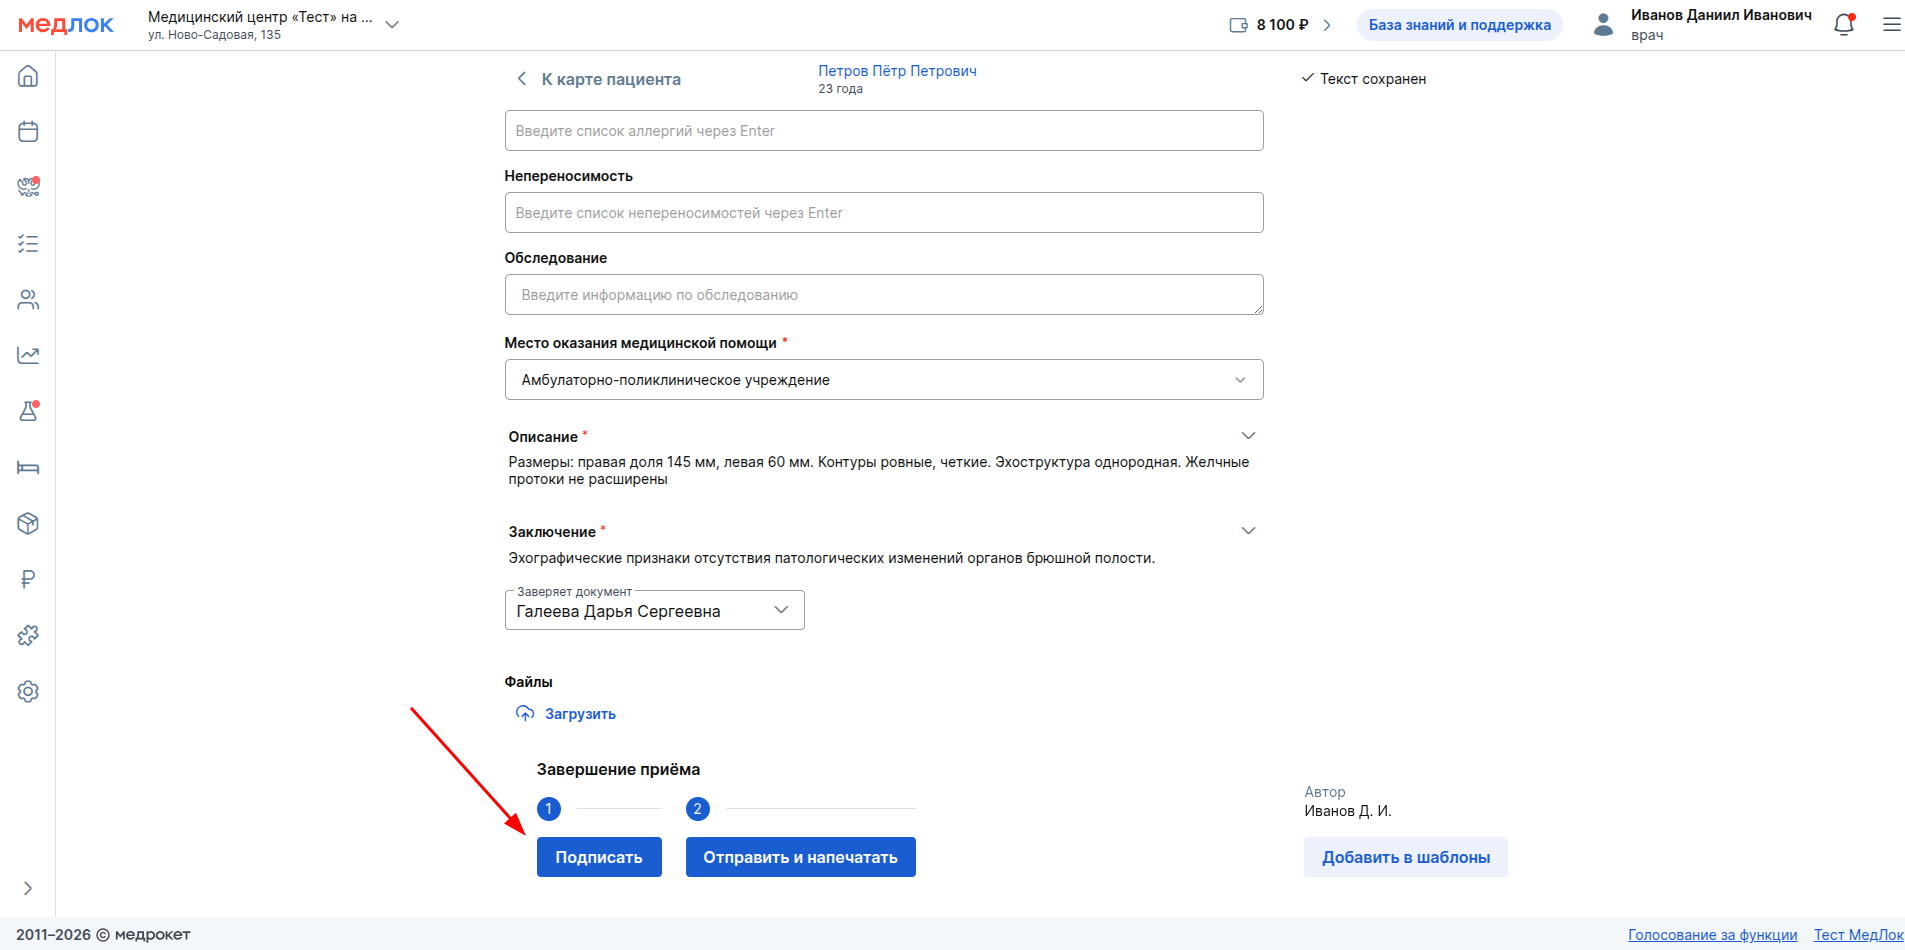
Task: Open the hamburger menu at top right
Action: (x=1891, y=25)
